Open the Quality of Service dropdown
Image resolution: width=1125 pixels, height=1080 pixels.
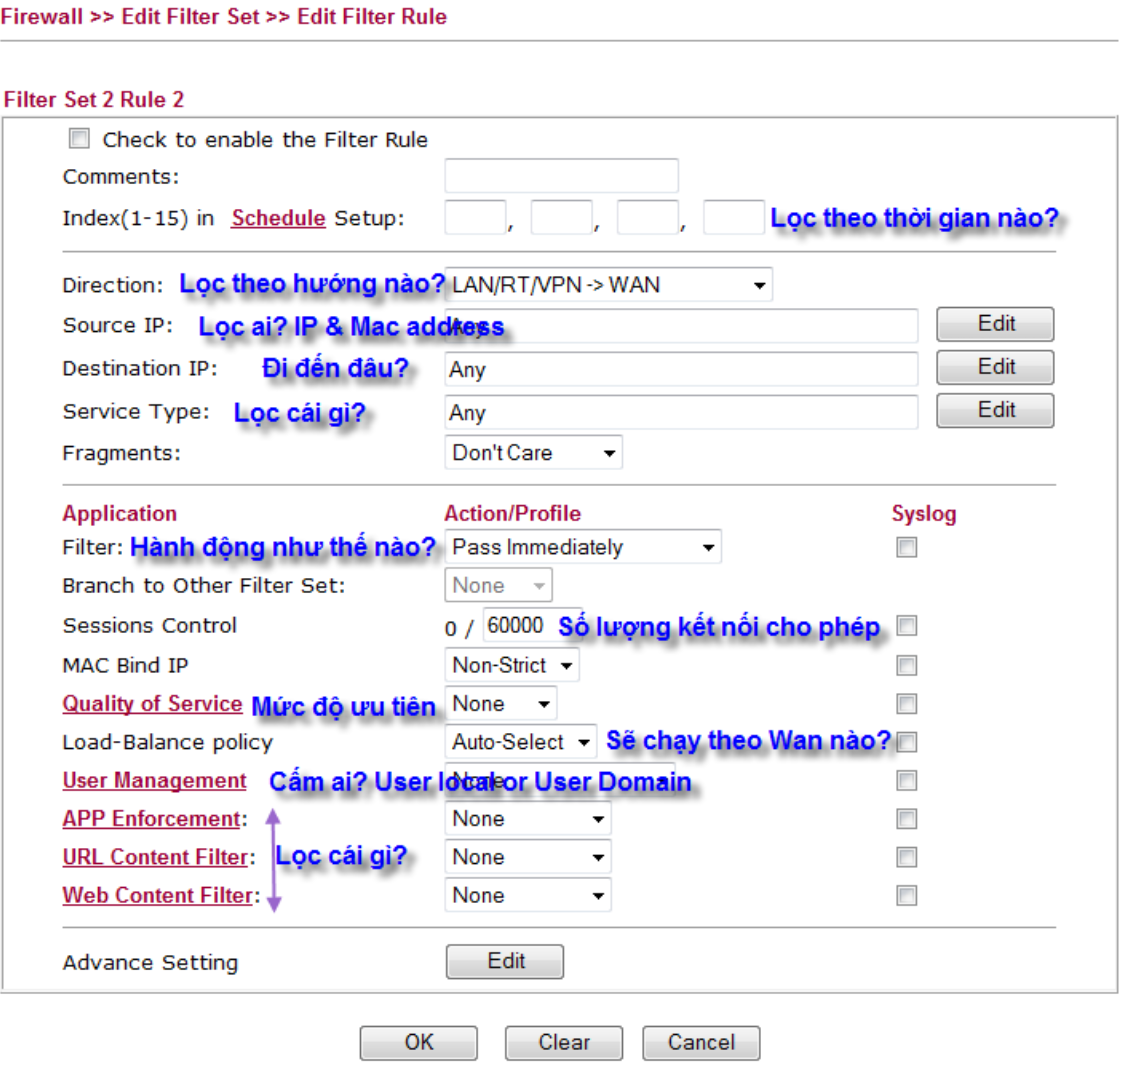click(500, 704)
